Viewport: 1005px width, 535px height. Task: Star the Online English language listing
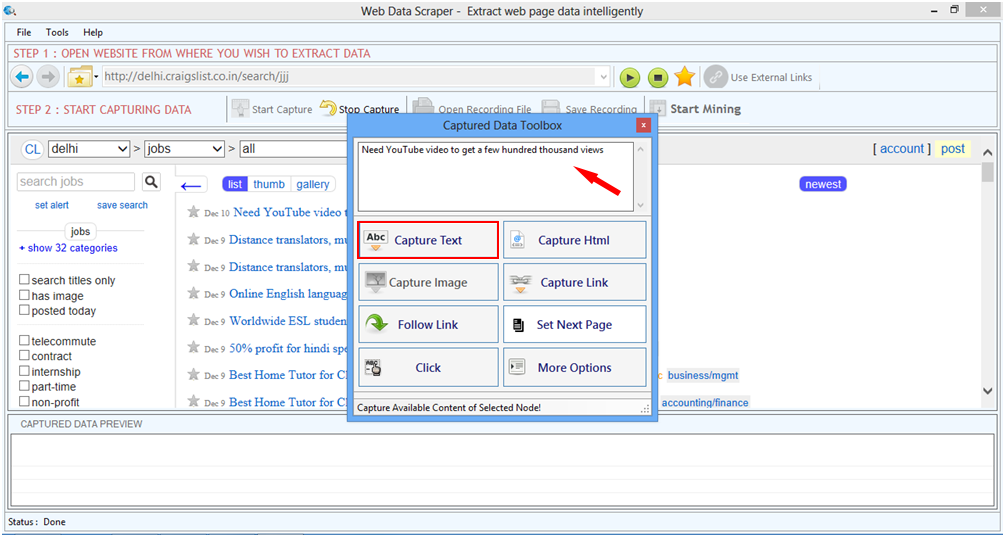coord(194,293)
